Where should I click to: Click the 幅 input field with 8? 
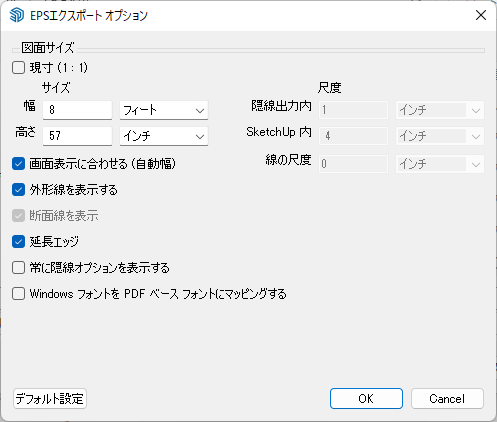[x=77, y=110]
